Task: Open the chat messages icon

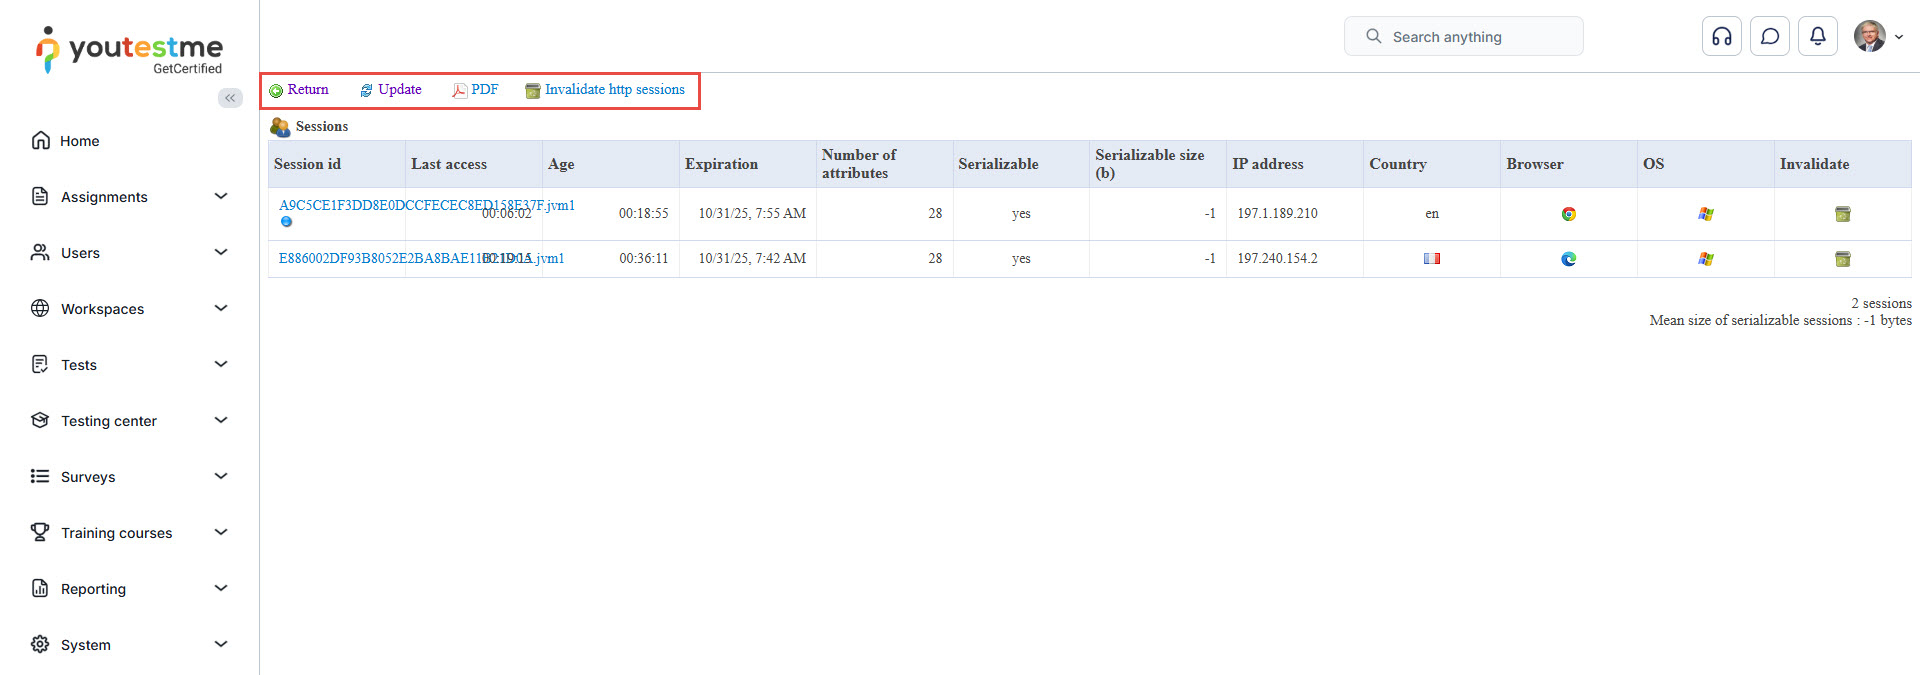Action: (1769, 37)
